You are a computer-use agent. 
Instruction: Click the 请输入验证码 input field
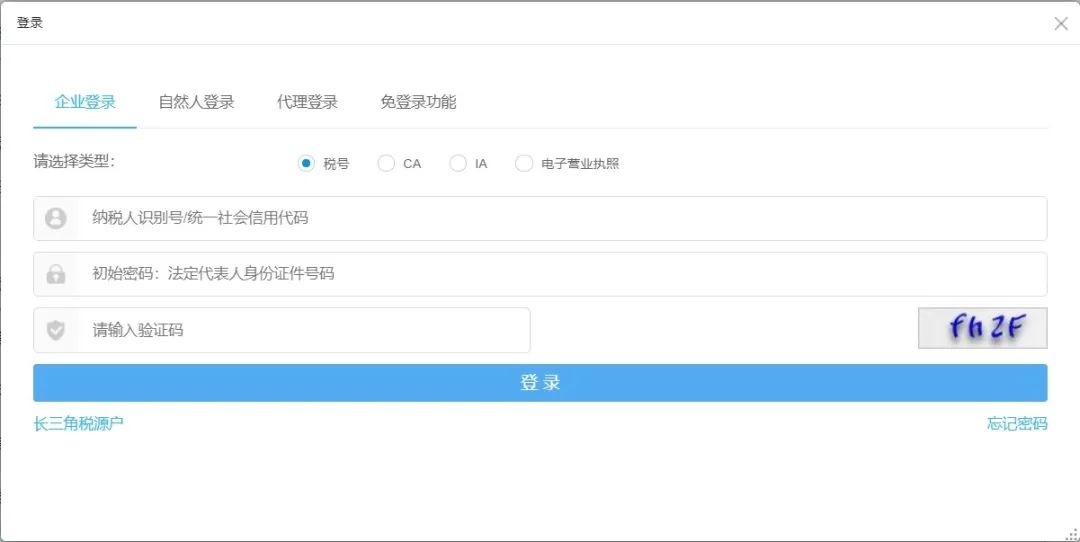click(x=282, y=330)
